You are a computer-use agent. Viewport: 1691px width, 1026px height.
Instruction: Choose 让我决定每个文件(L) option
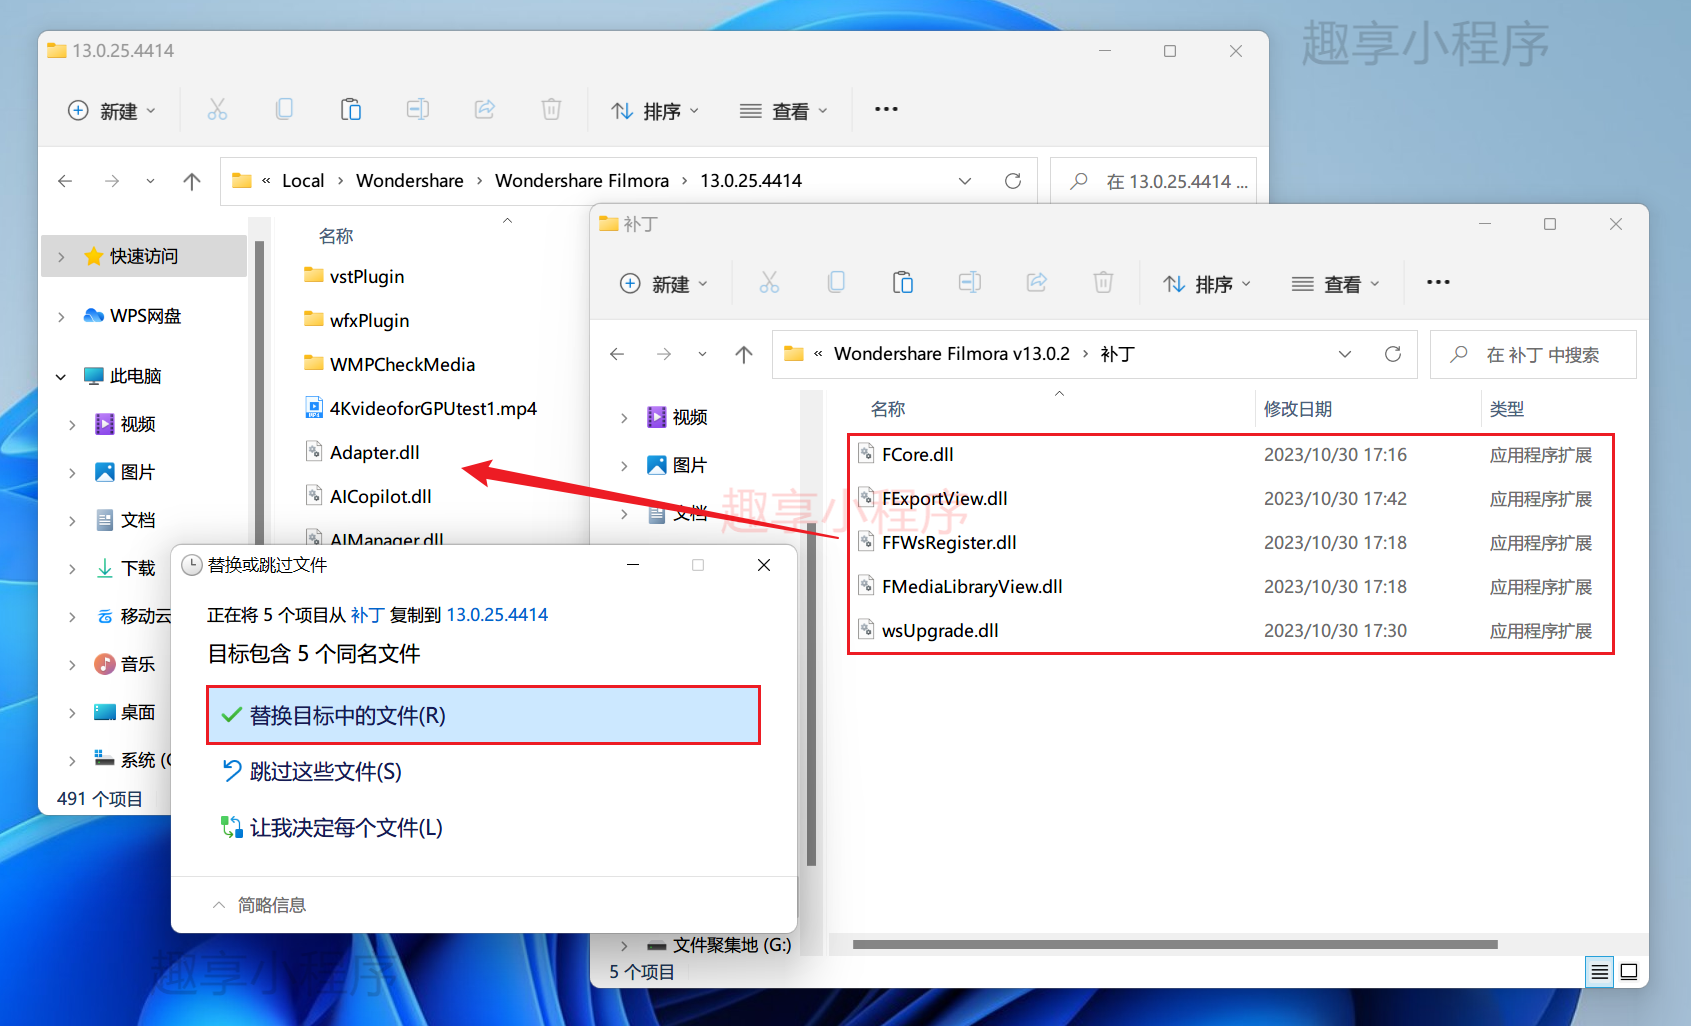point(332,827)
